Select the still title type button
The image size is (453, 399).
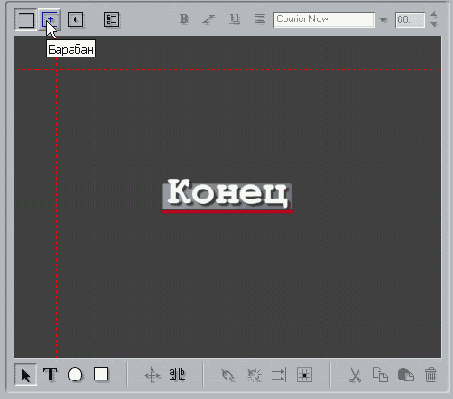click(x=25, y=20)
